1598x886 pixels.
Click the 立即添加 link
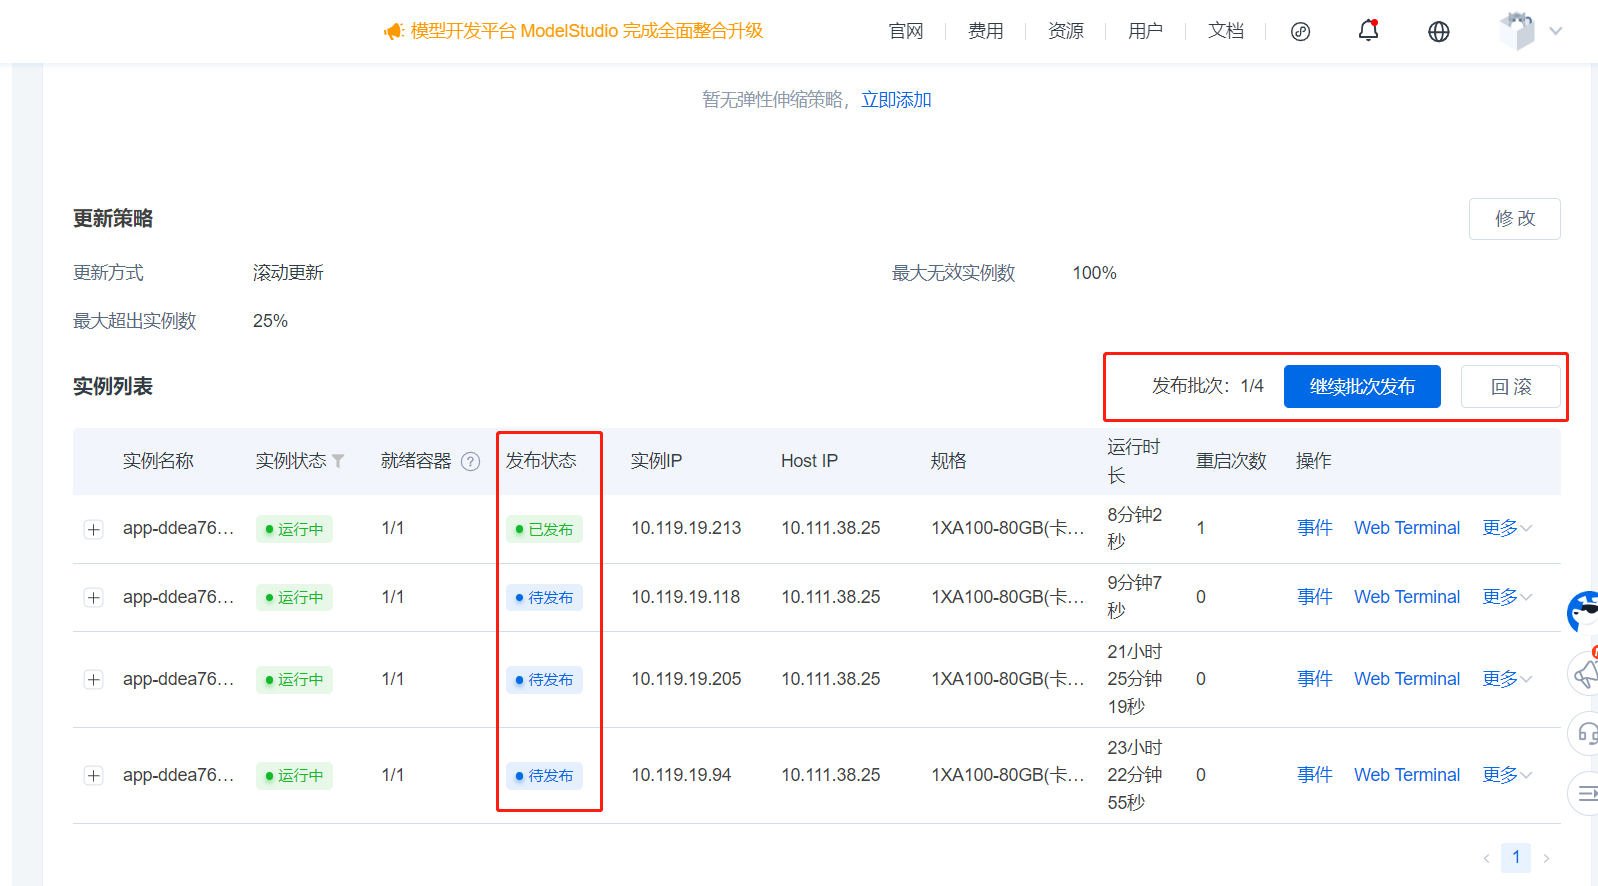[x=896, y=100]
